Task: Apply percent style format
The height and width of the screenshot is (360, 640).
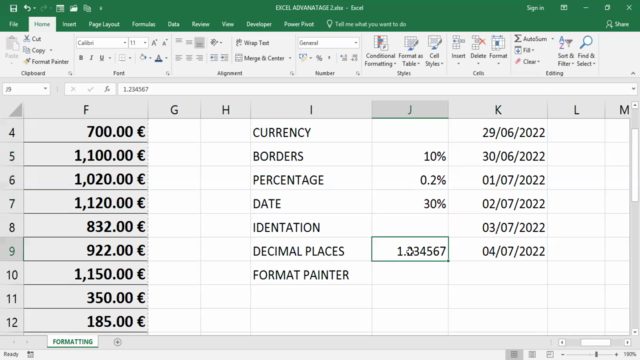Action: [319, 58]
